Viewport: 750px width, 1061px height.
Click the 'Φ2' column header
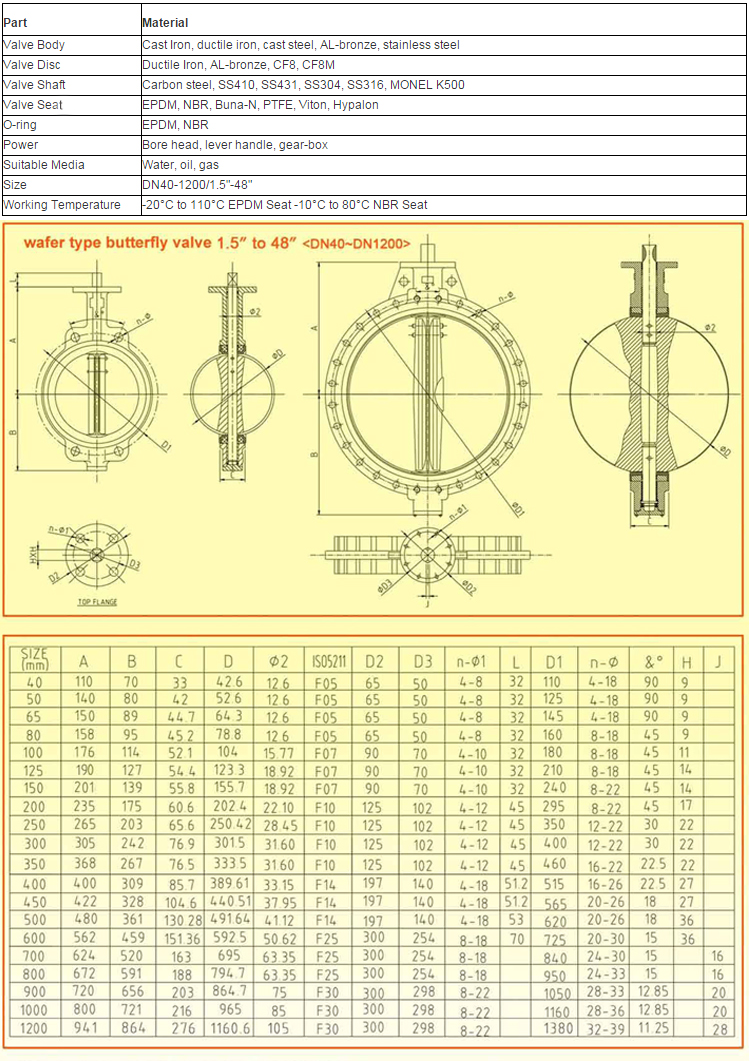click(278, 662)
